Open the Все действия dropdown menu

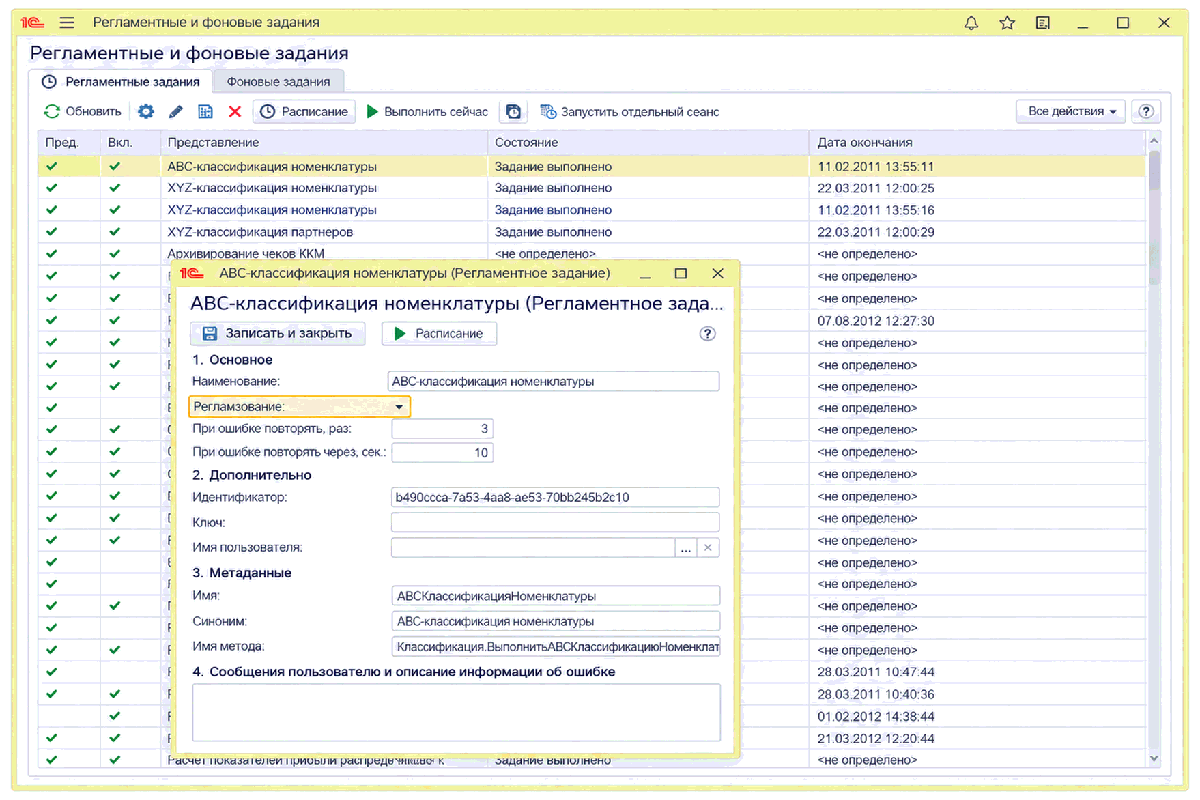(x=1071, y=111)
